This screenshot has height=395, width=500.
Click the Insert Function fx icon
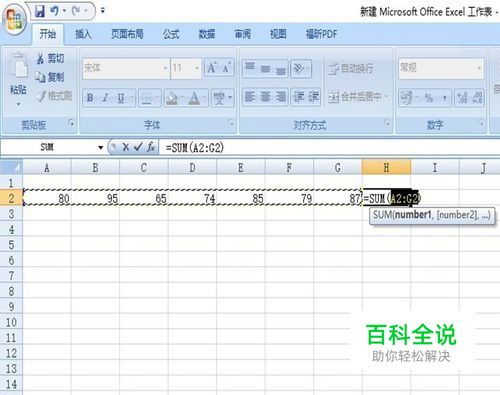point(151,147)
